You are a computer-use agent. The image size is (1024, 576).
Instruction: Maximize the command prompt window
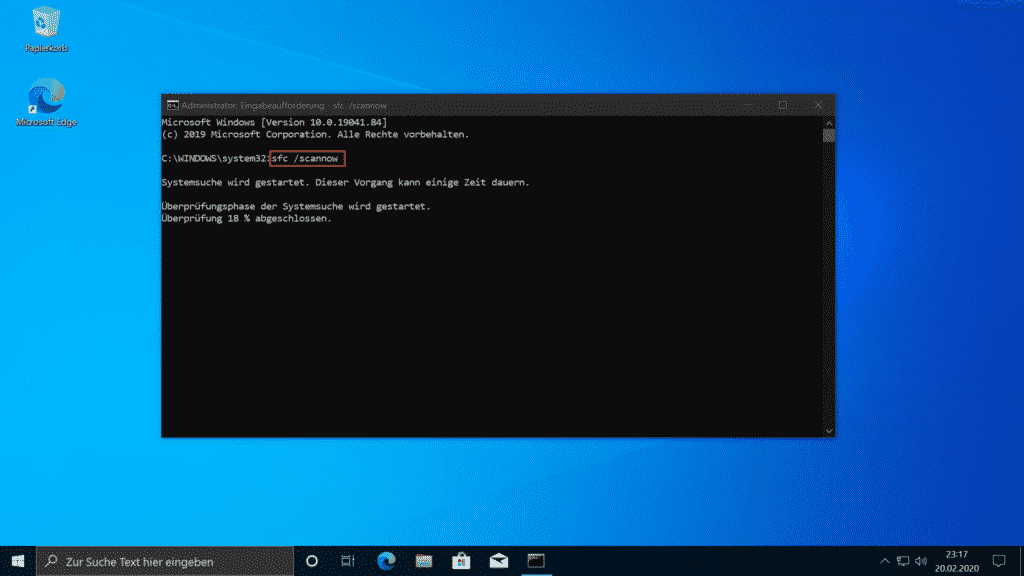[x=782, y=105]
